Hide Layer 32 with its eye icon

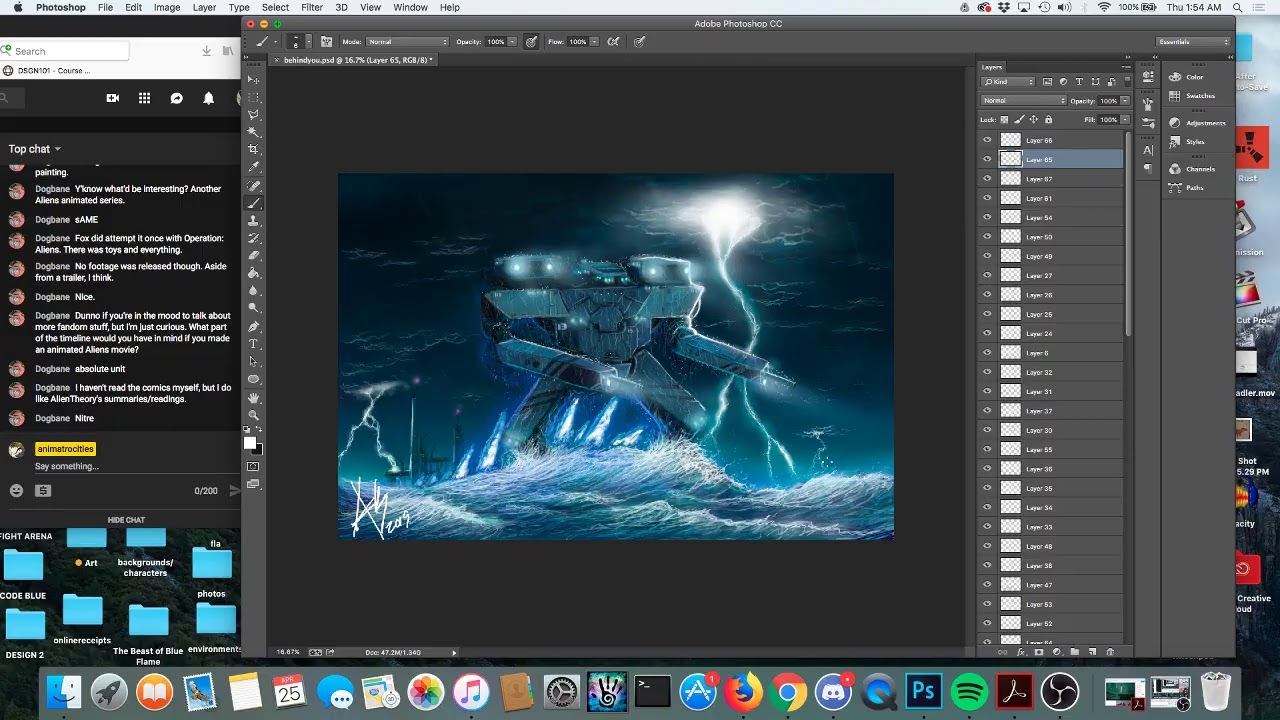(x=988, y=373)
